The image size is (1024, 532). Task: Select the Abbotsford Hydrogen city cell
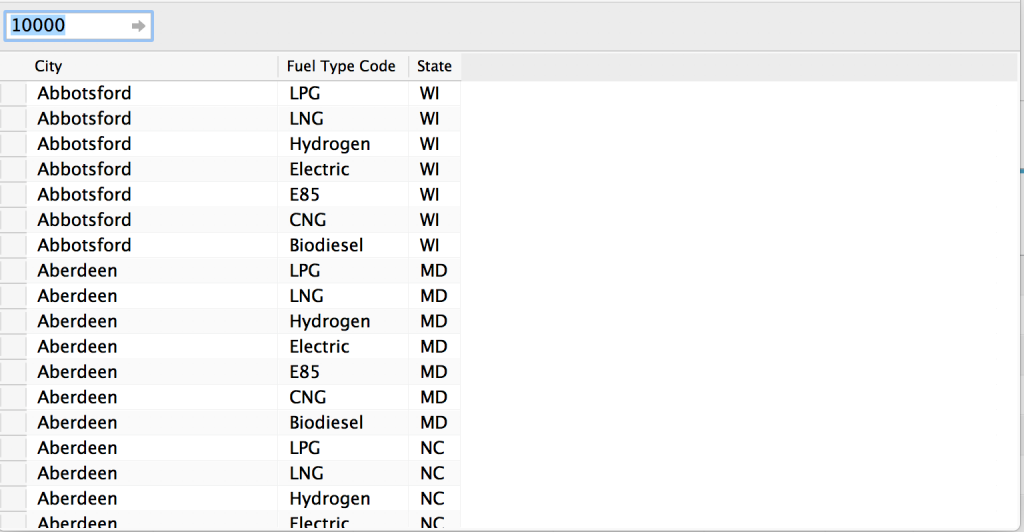tap(152, 144)
